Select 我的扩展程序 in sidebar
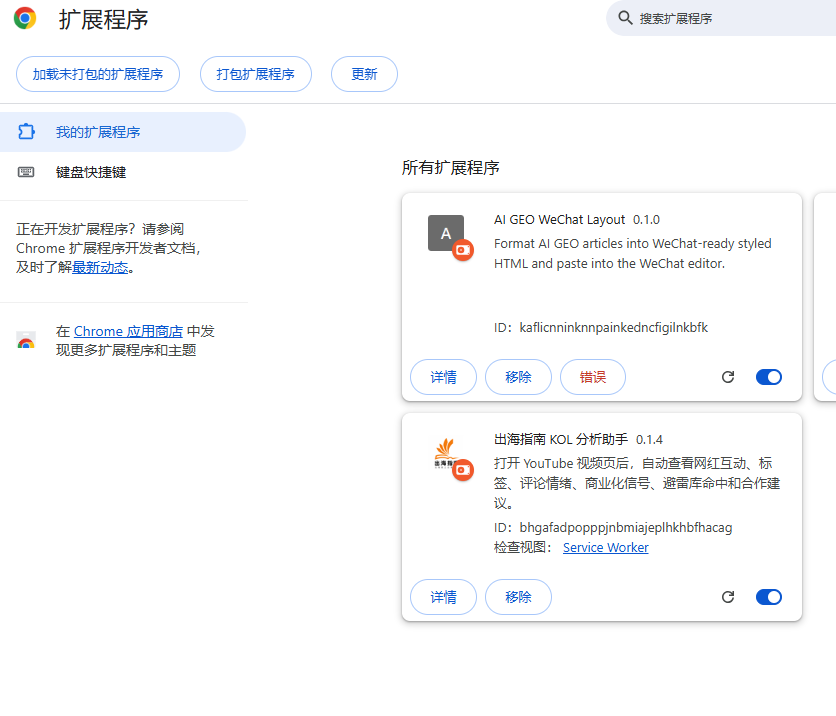The image size is (836, 716). click(123, 132)
